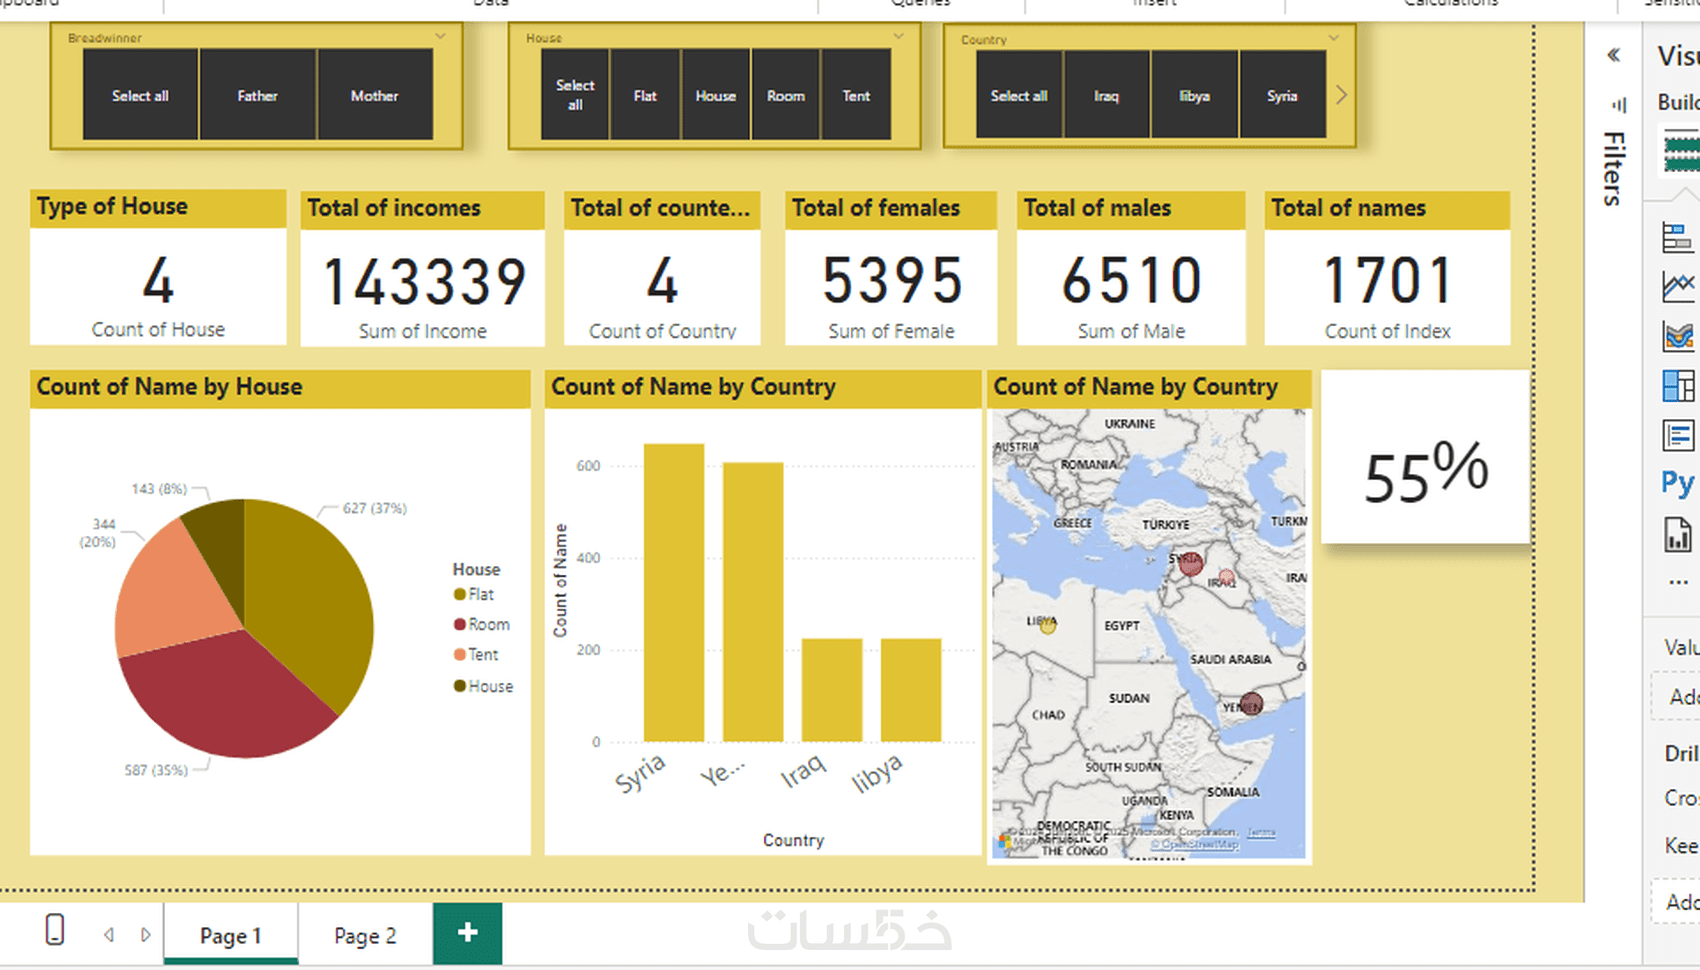
Task: Open the Country slicer header chevron
Action: (x=1333, y=38)
